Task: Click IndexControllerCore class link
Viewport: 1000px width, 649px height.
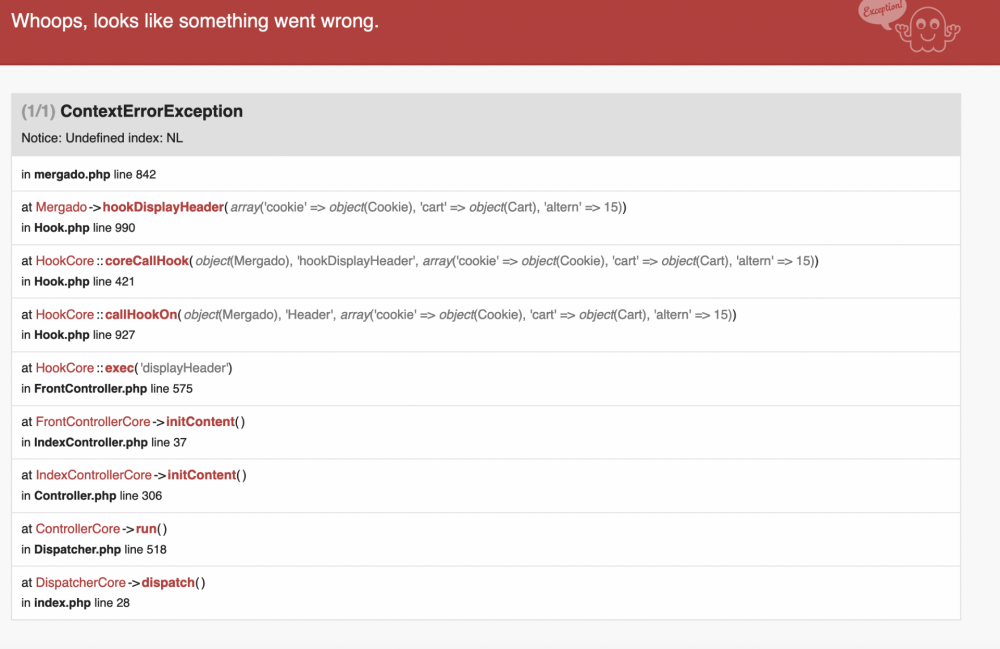Action: click(x=94, y=475)
